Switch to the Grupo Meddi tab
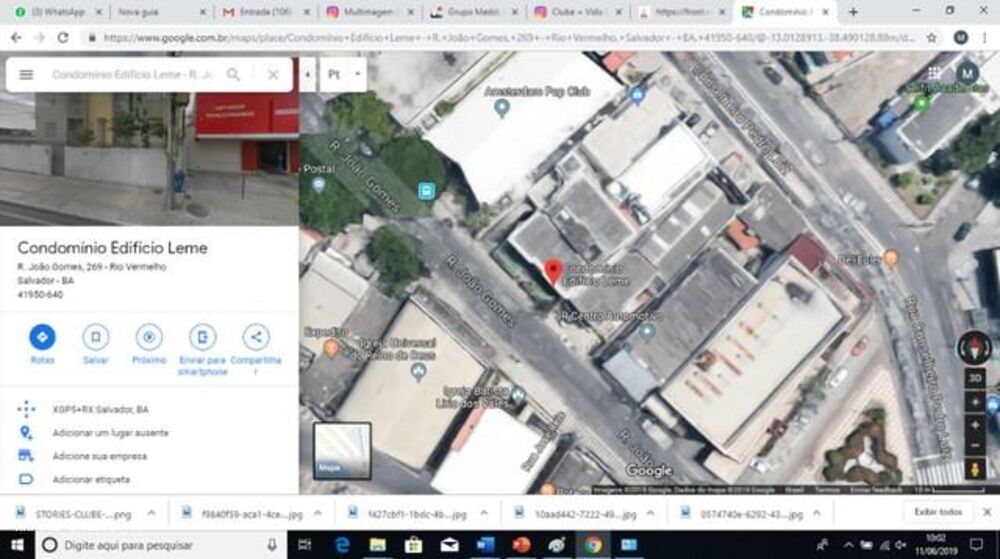This screenshot has width=1000, height=559. coord(473,12)
